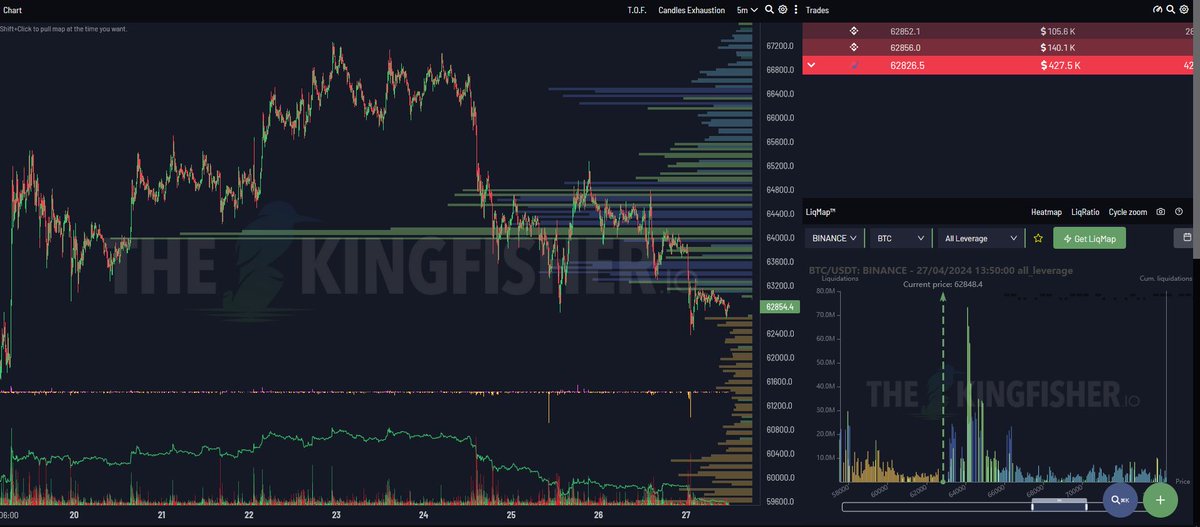Click the LiqMap zoom range slider right handle
Screen dimensions: 1200x527
(x=1087, y=505)
